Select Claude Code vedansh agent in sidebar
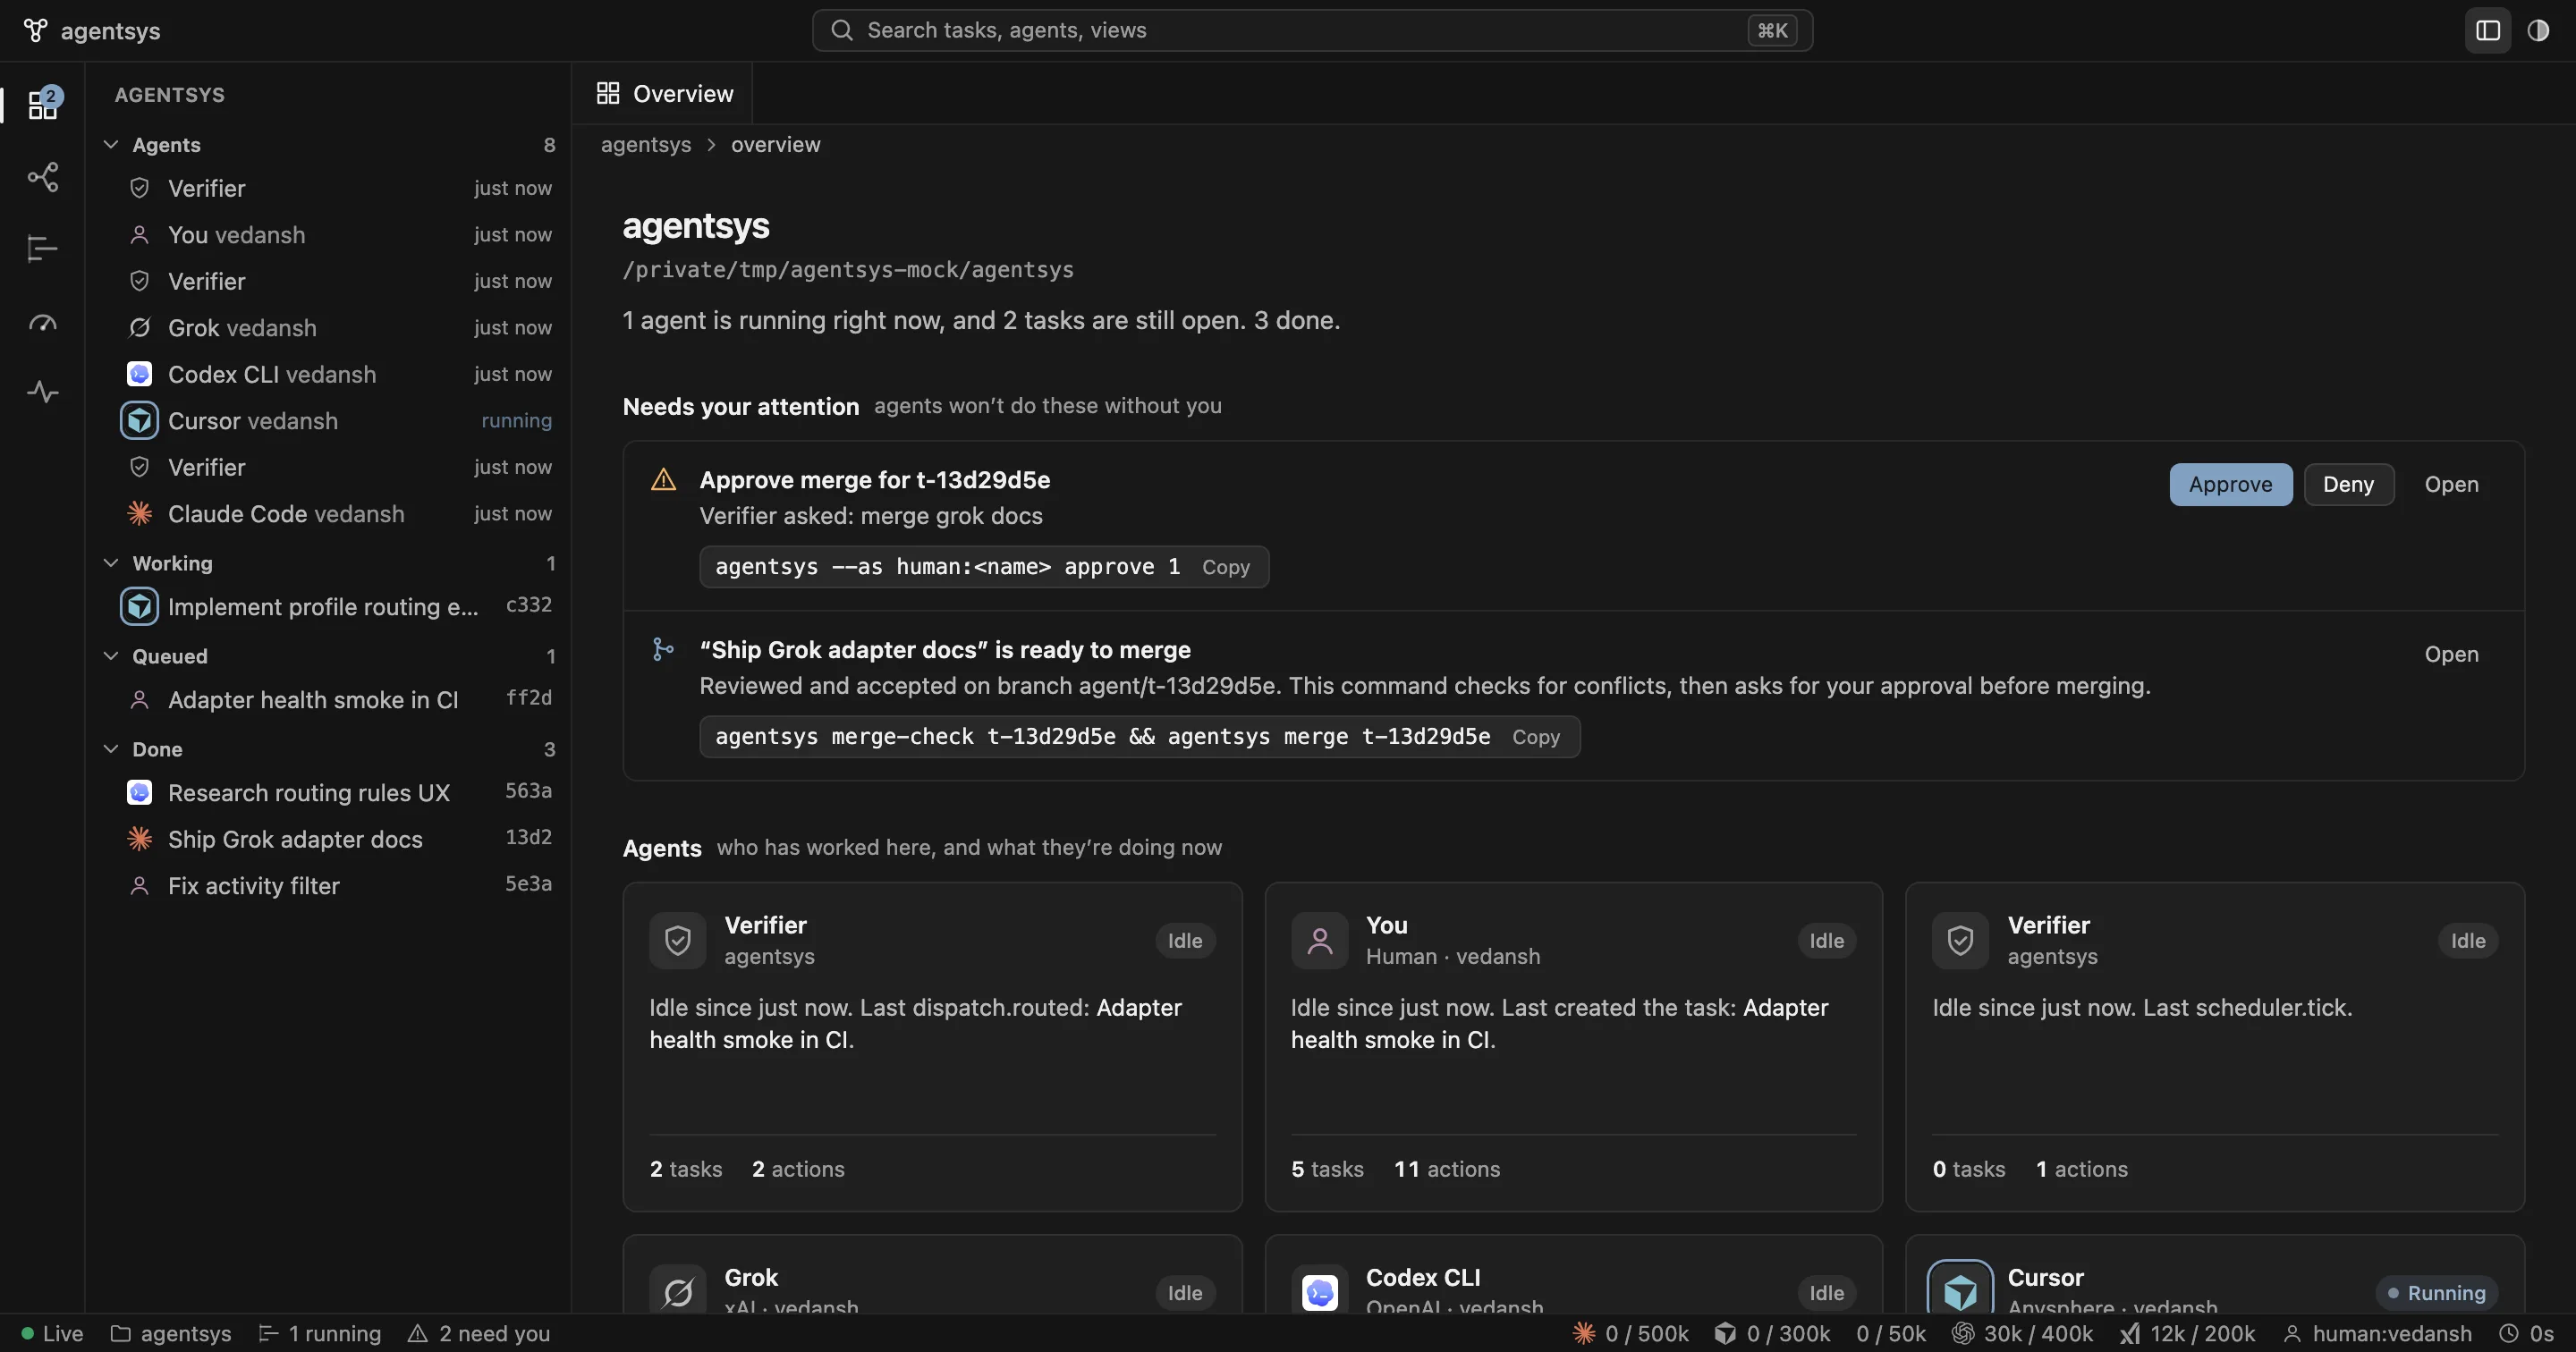Viewport: 2576px width, 1352px height. pyautogui.click(x=328, y=513)
